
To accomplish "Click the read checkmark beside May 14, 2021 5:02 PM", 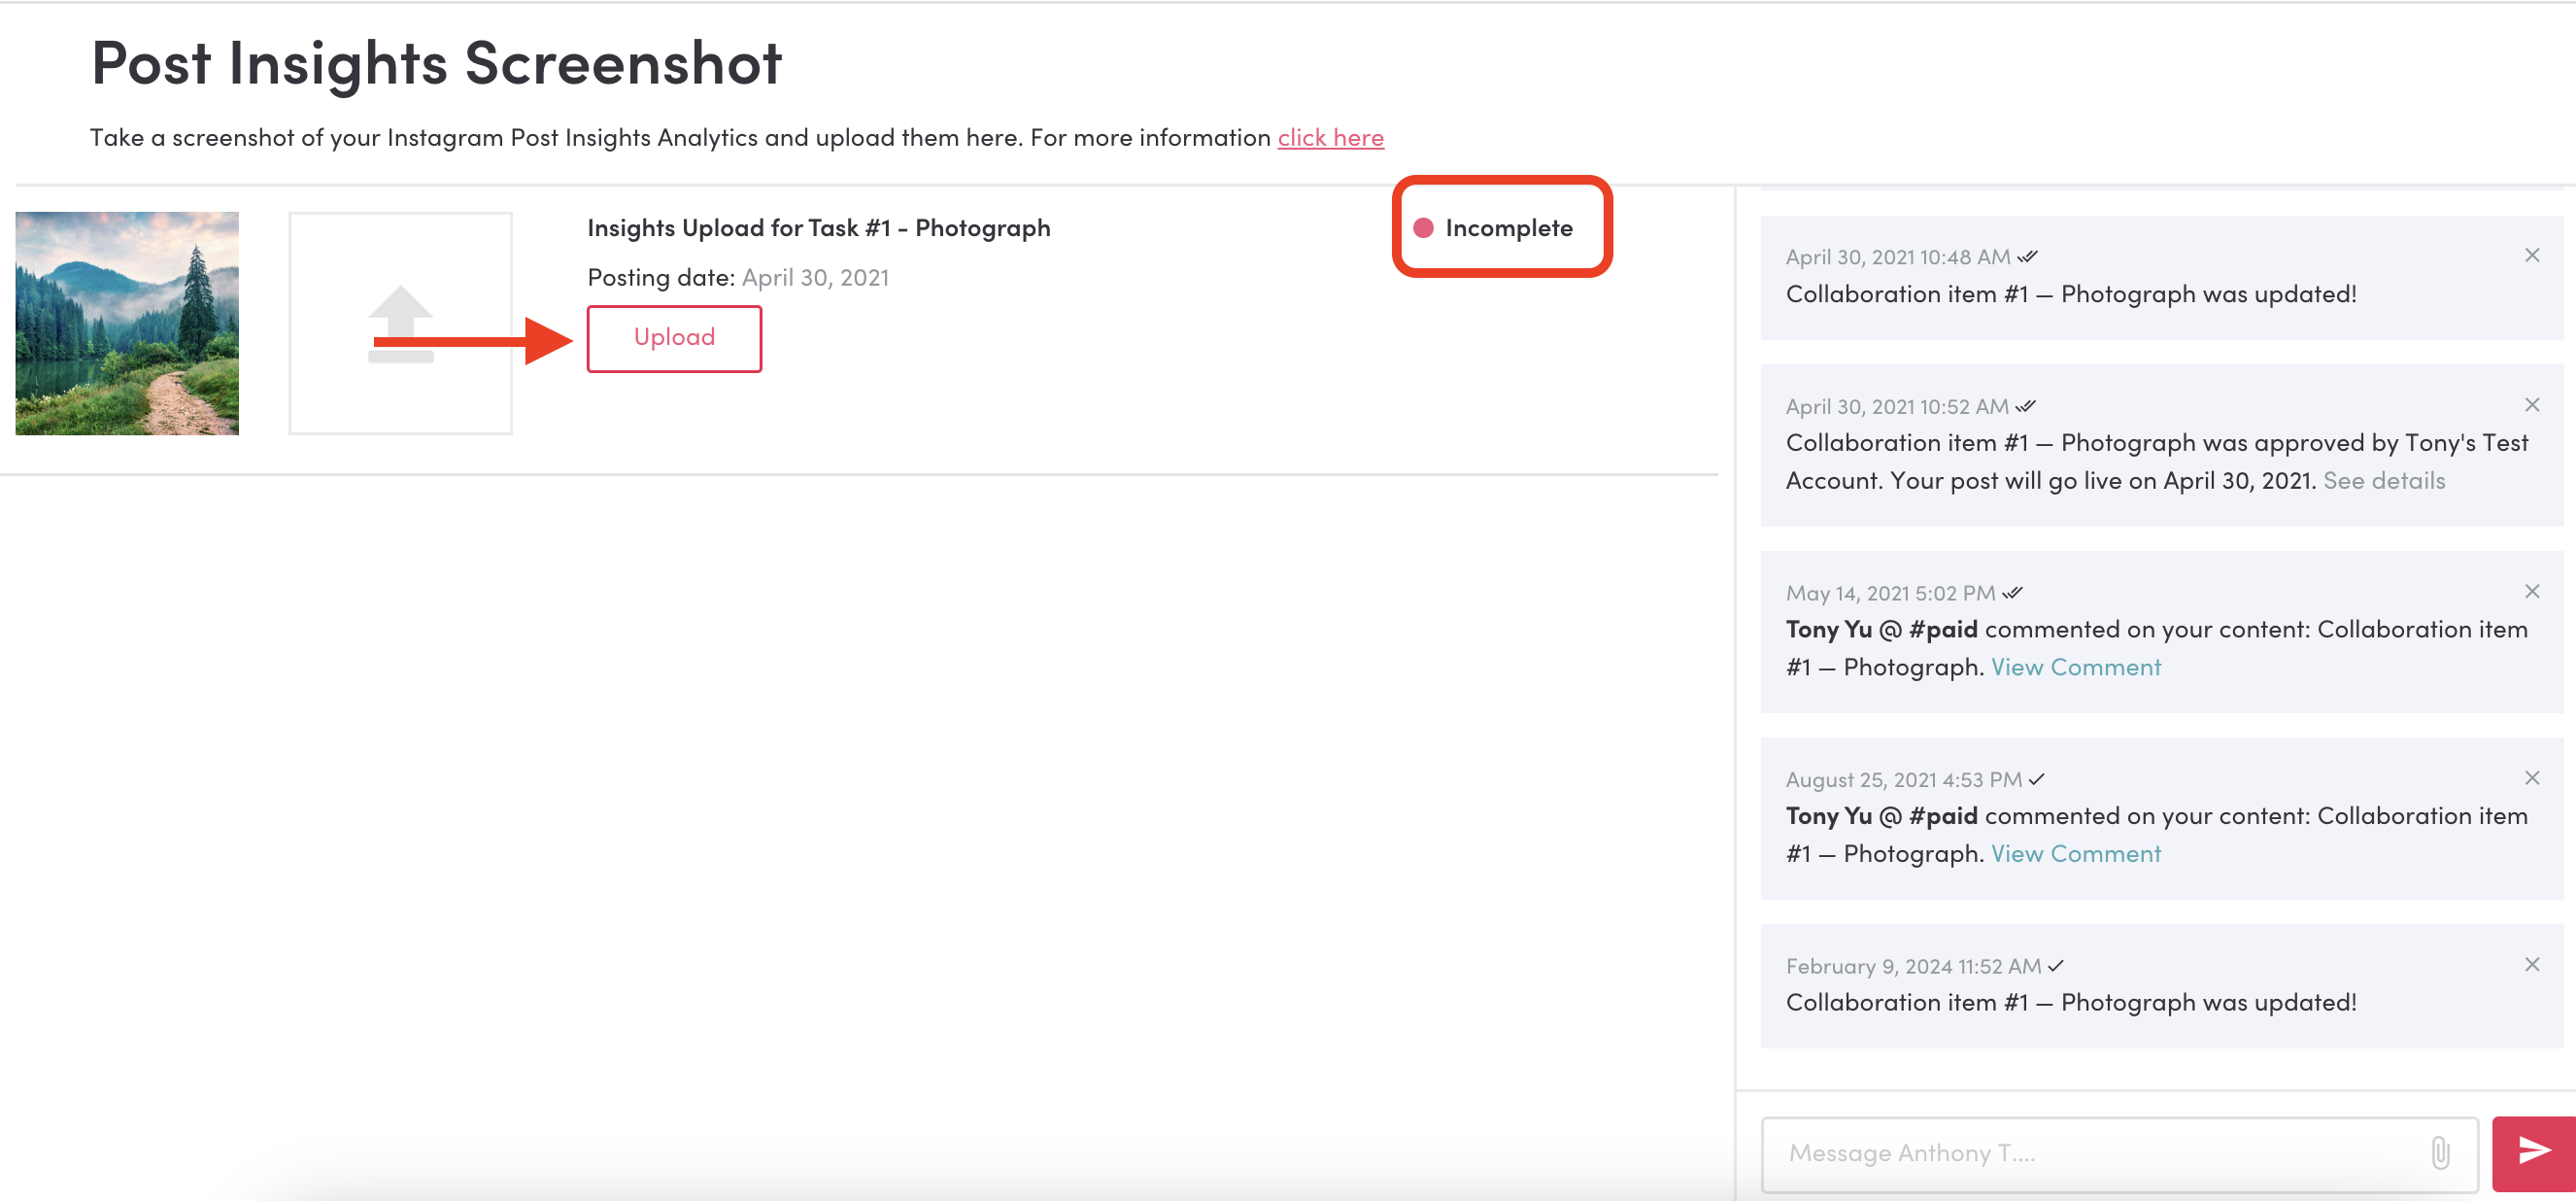I will coord(2012,593).
